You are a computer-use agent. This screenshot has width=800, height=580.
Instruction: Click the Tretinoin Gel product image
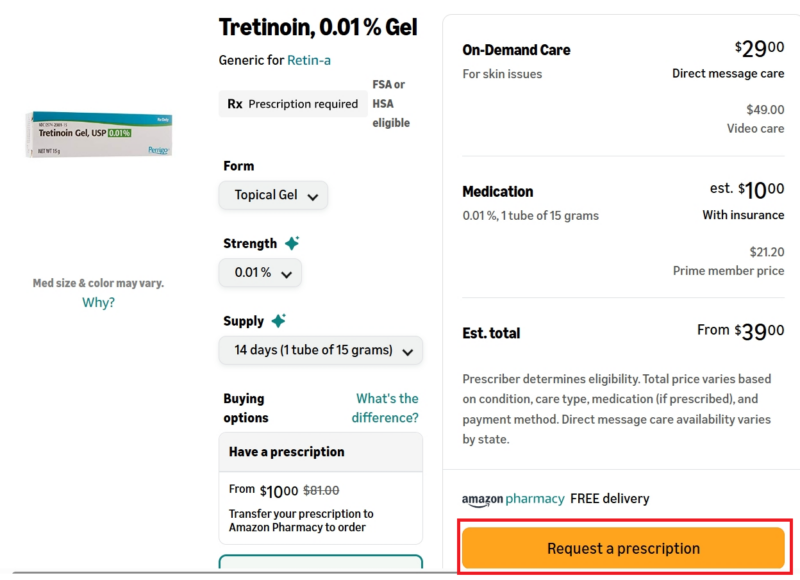point(99,134)
